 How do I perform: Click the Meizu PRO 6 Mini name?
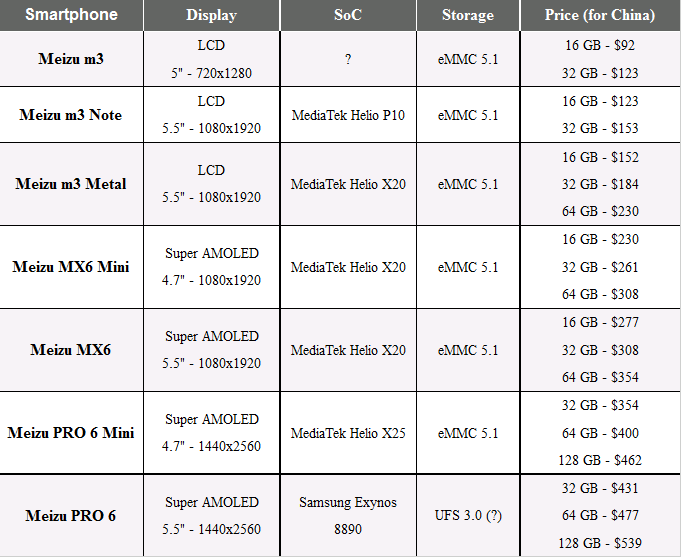coord(71,433)
